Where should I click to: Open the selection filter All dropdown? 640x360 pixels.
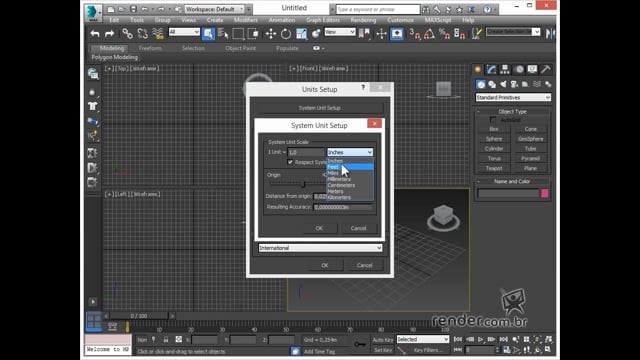[x=184, y=32]
